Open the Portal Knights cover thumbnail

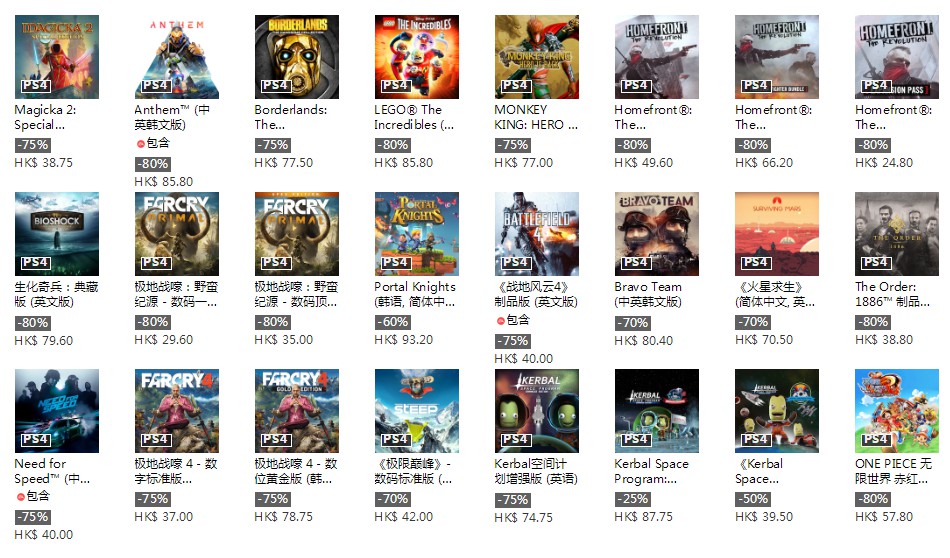click(x=416, y=234)
